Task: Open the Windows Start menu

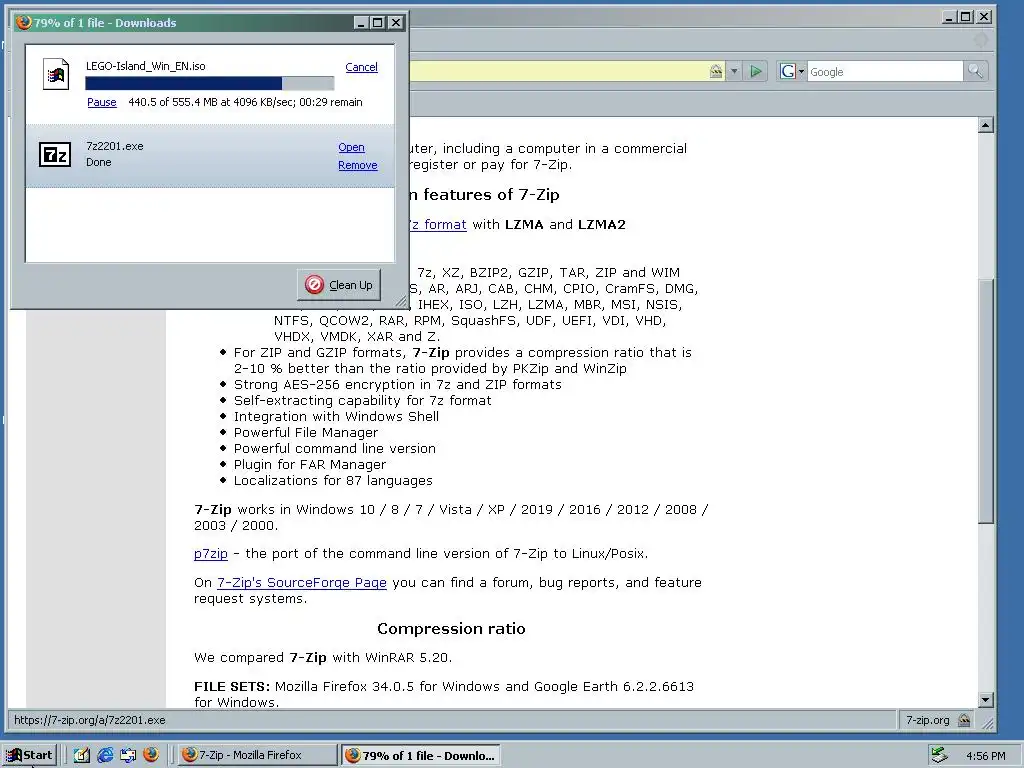Action: [x=29, y=755]
